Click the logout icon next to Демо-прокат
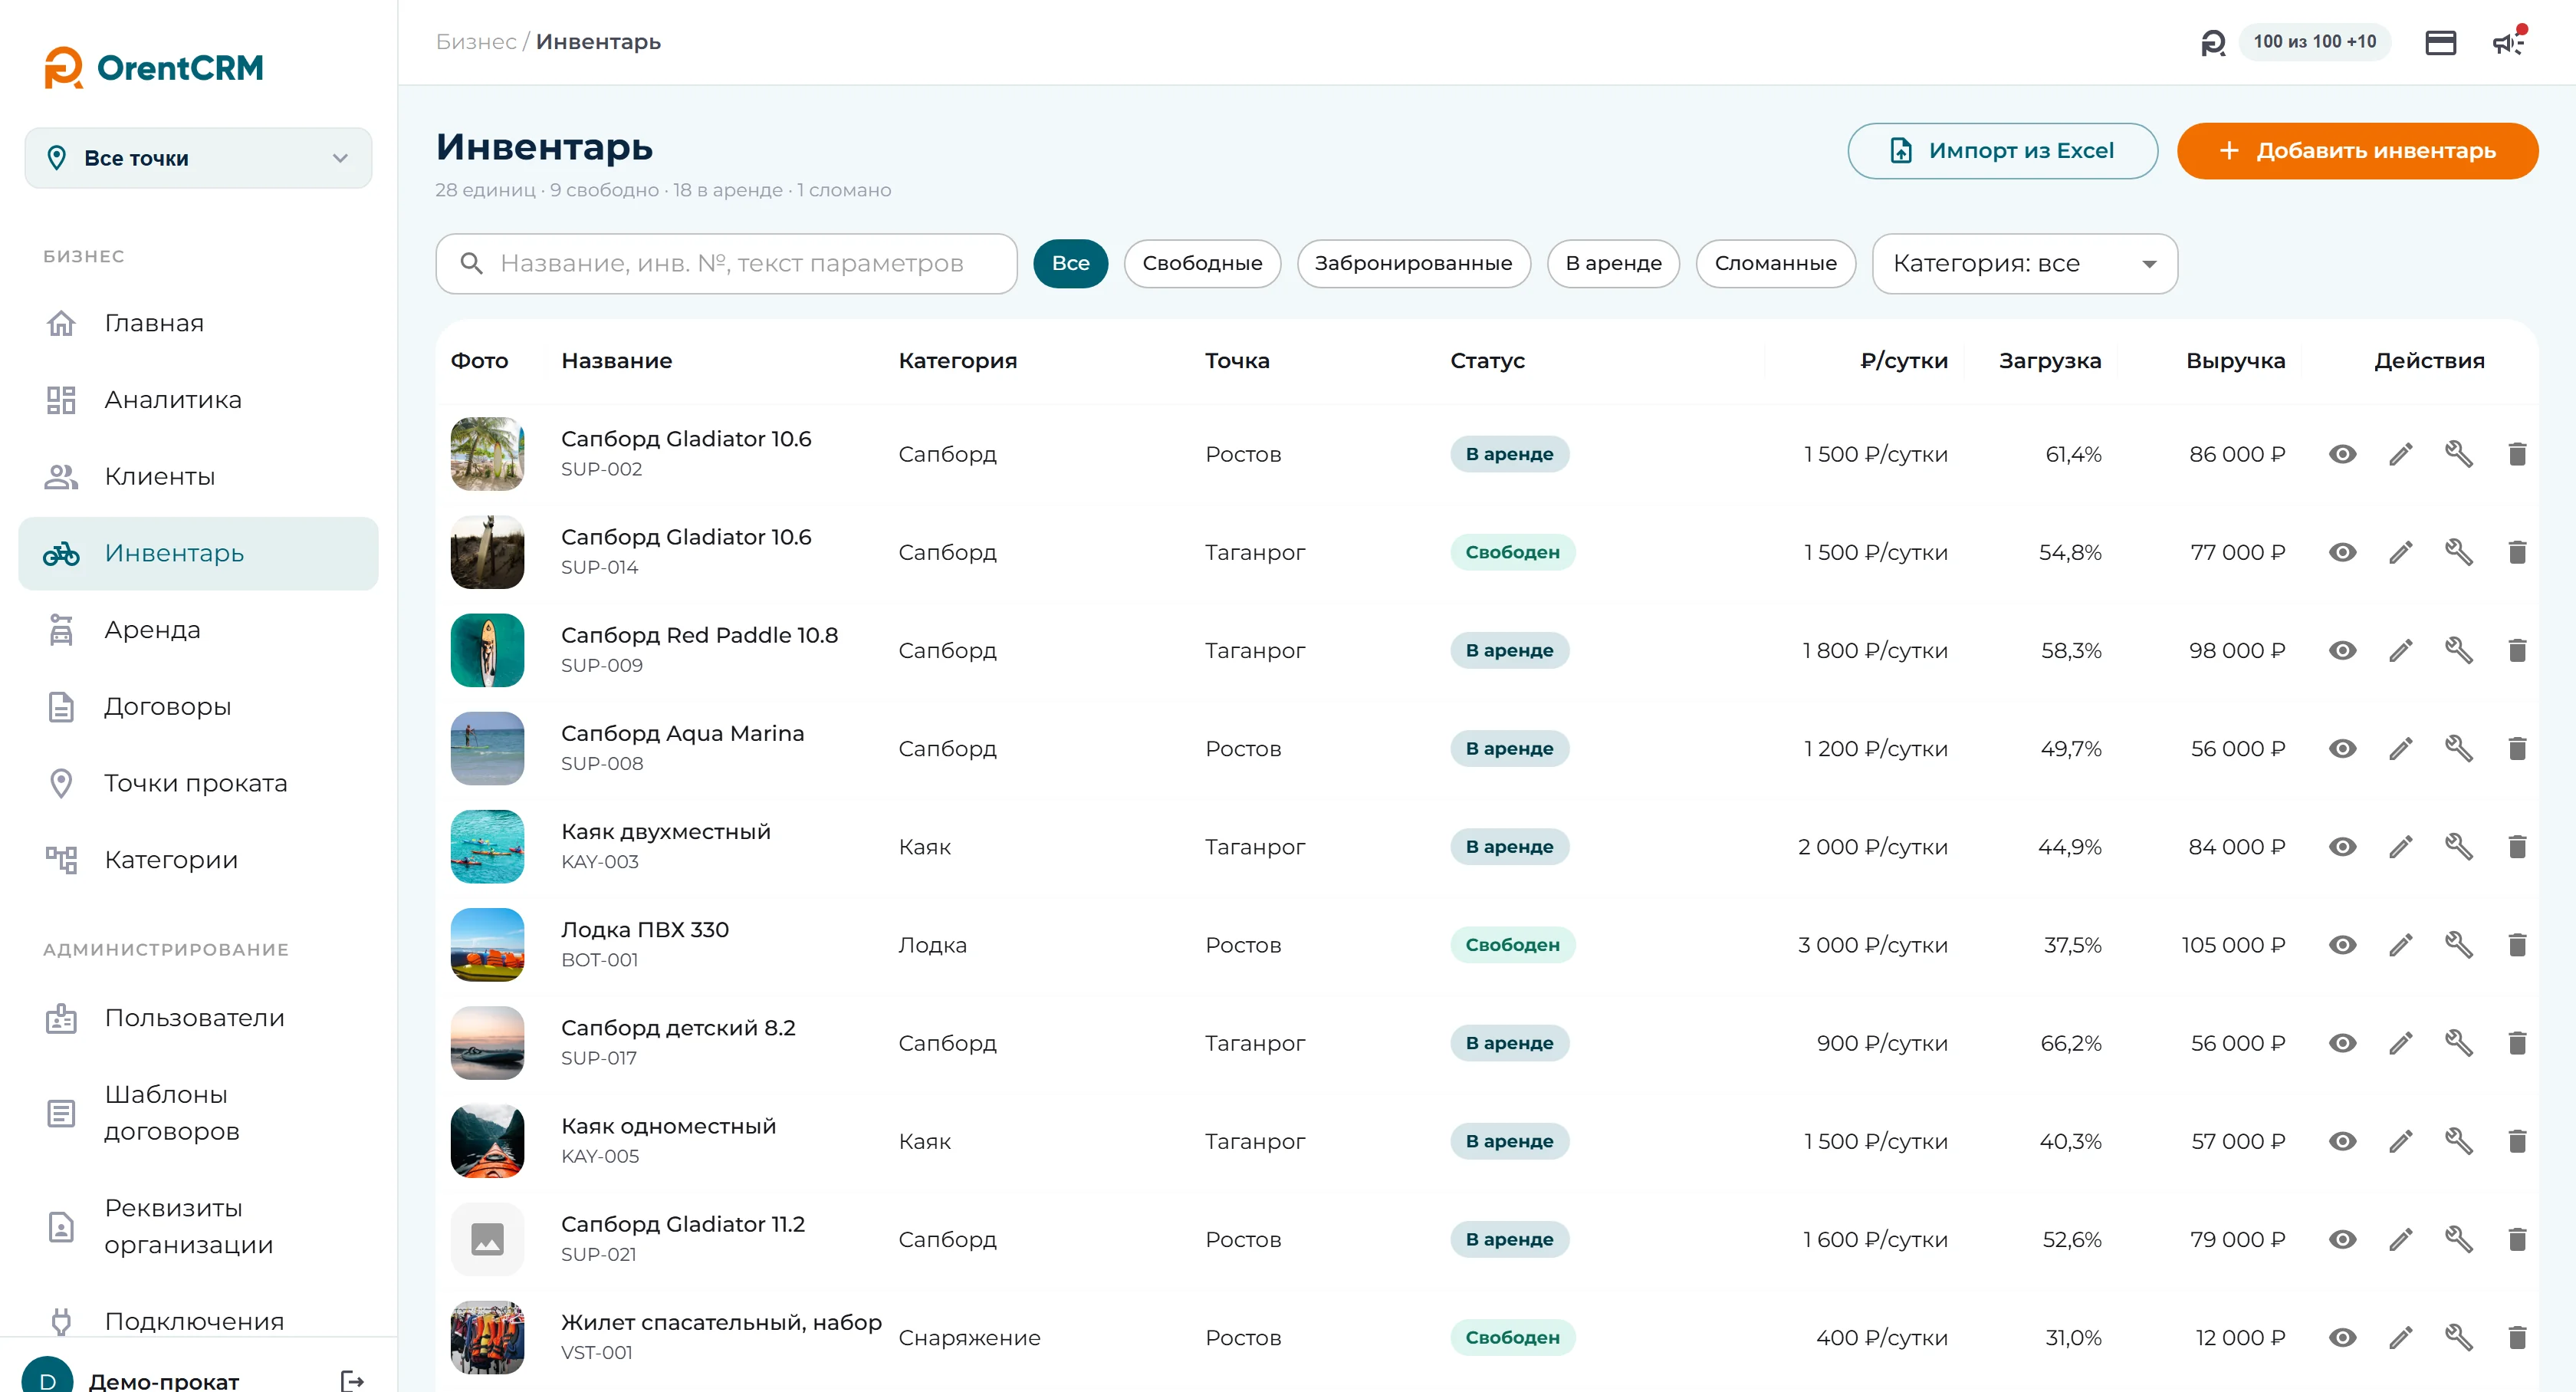This screenshot has height=1392, width=2576. click(x=352, y=1380)
